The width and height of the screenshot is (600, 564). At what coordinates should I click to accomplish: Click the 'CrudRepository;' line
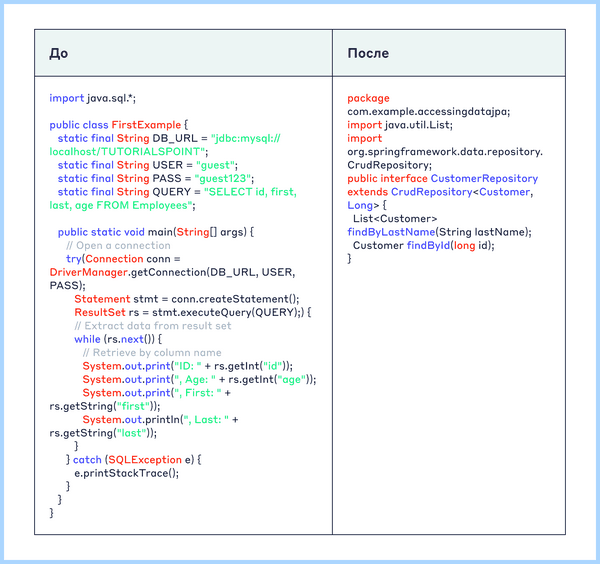[390, 165]
